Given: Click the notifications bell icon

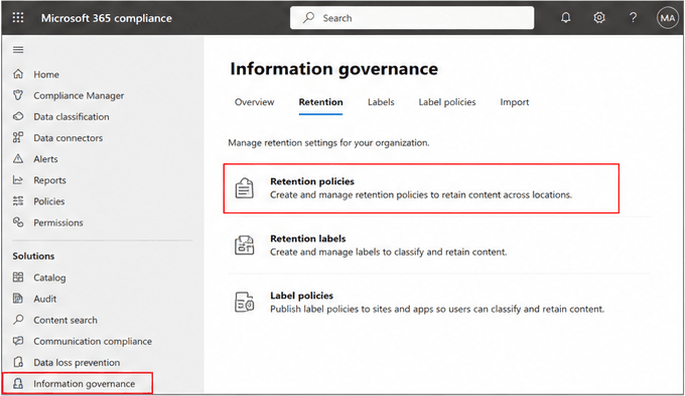Looking at the screenshot, I should [566, 17].
